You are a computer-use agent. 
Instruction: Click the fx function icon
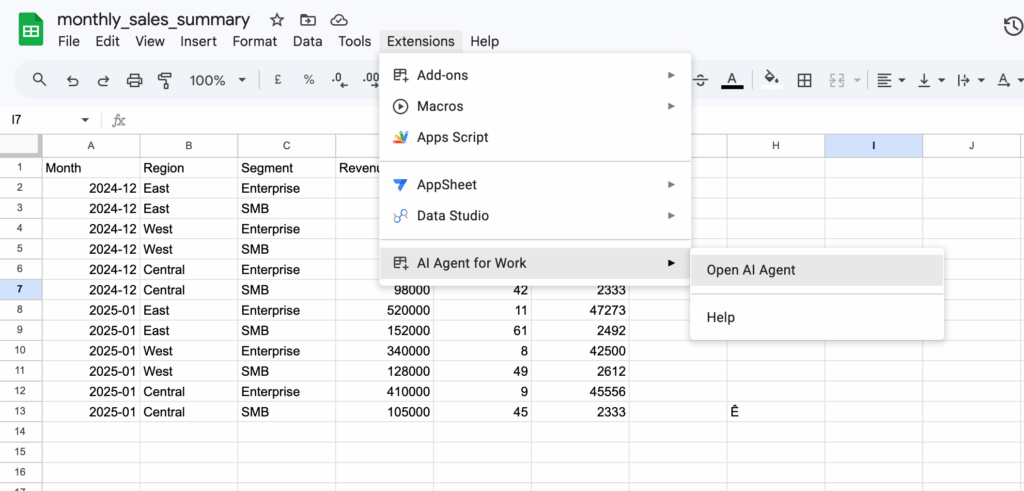119,120
